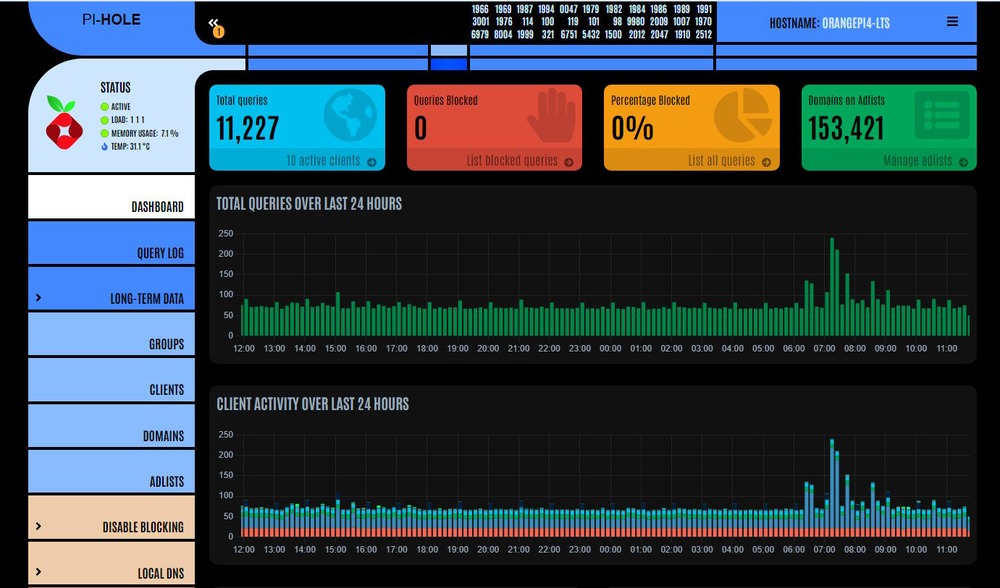Viewport: 1000px width, 588px height.
Task: Click arrow icon beside List blocked queries
Action: (x=568, y=162)
